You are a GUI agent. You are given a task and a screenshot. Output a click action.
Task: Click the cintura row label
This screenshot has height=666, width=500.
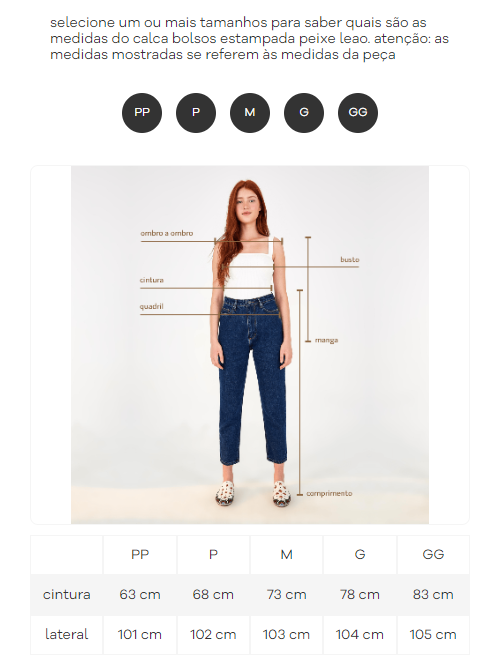coord(66,594)
